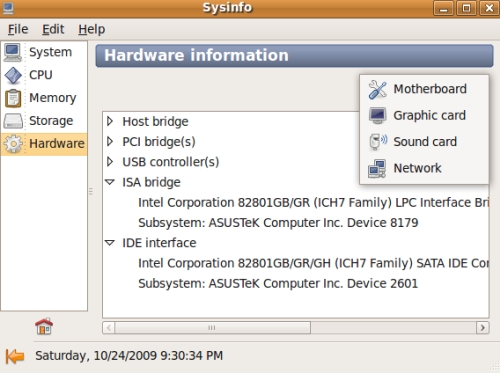Viewport: 500px width, 373px height.
Task: Select the ASUSTeK Device 8179 subsystem row
Action: [x=278, y=223]
